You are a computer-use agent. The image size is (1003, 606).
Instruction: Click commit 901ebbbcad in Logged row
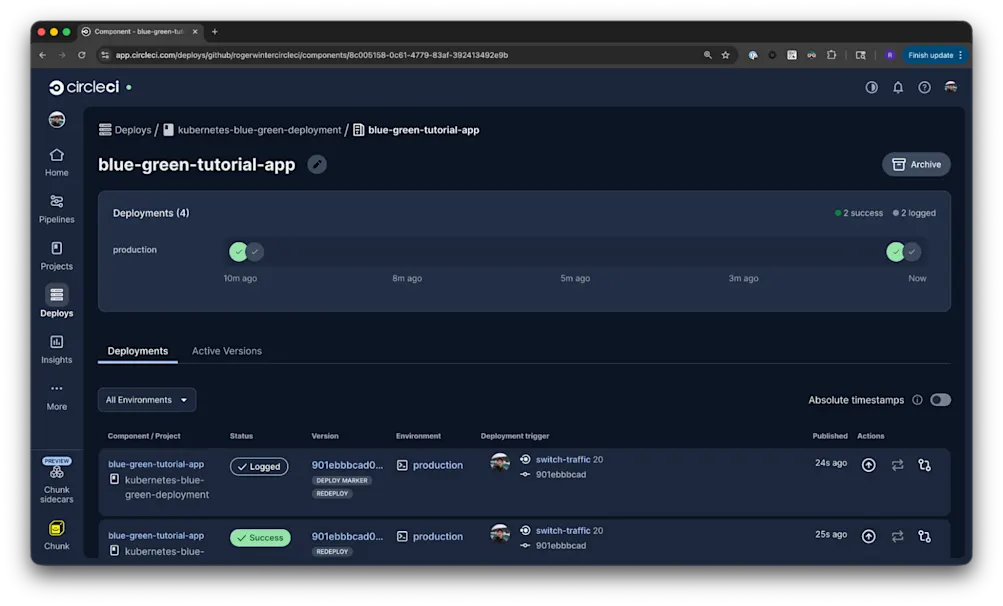(560, 474)
